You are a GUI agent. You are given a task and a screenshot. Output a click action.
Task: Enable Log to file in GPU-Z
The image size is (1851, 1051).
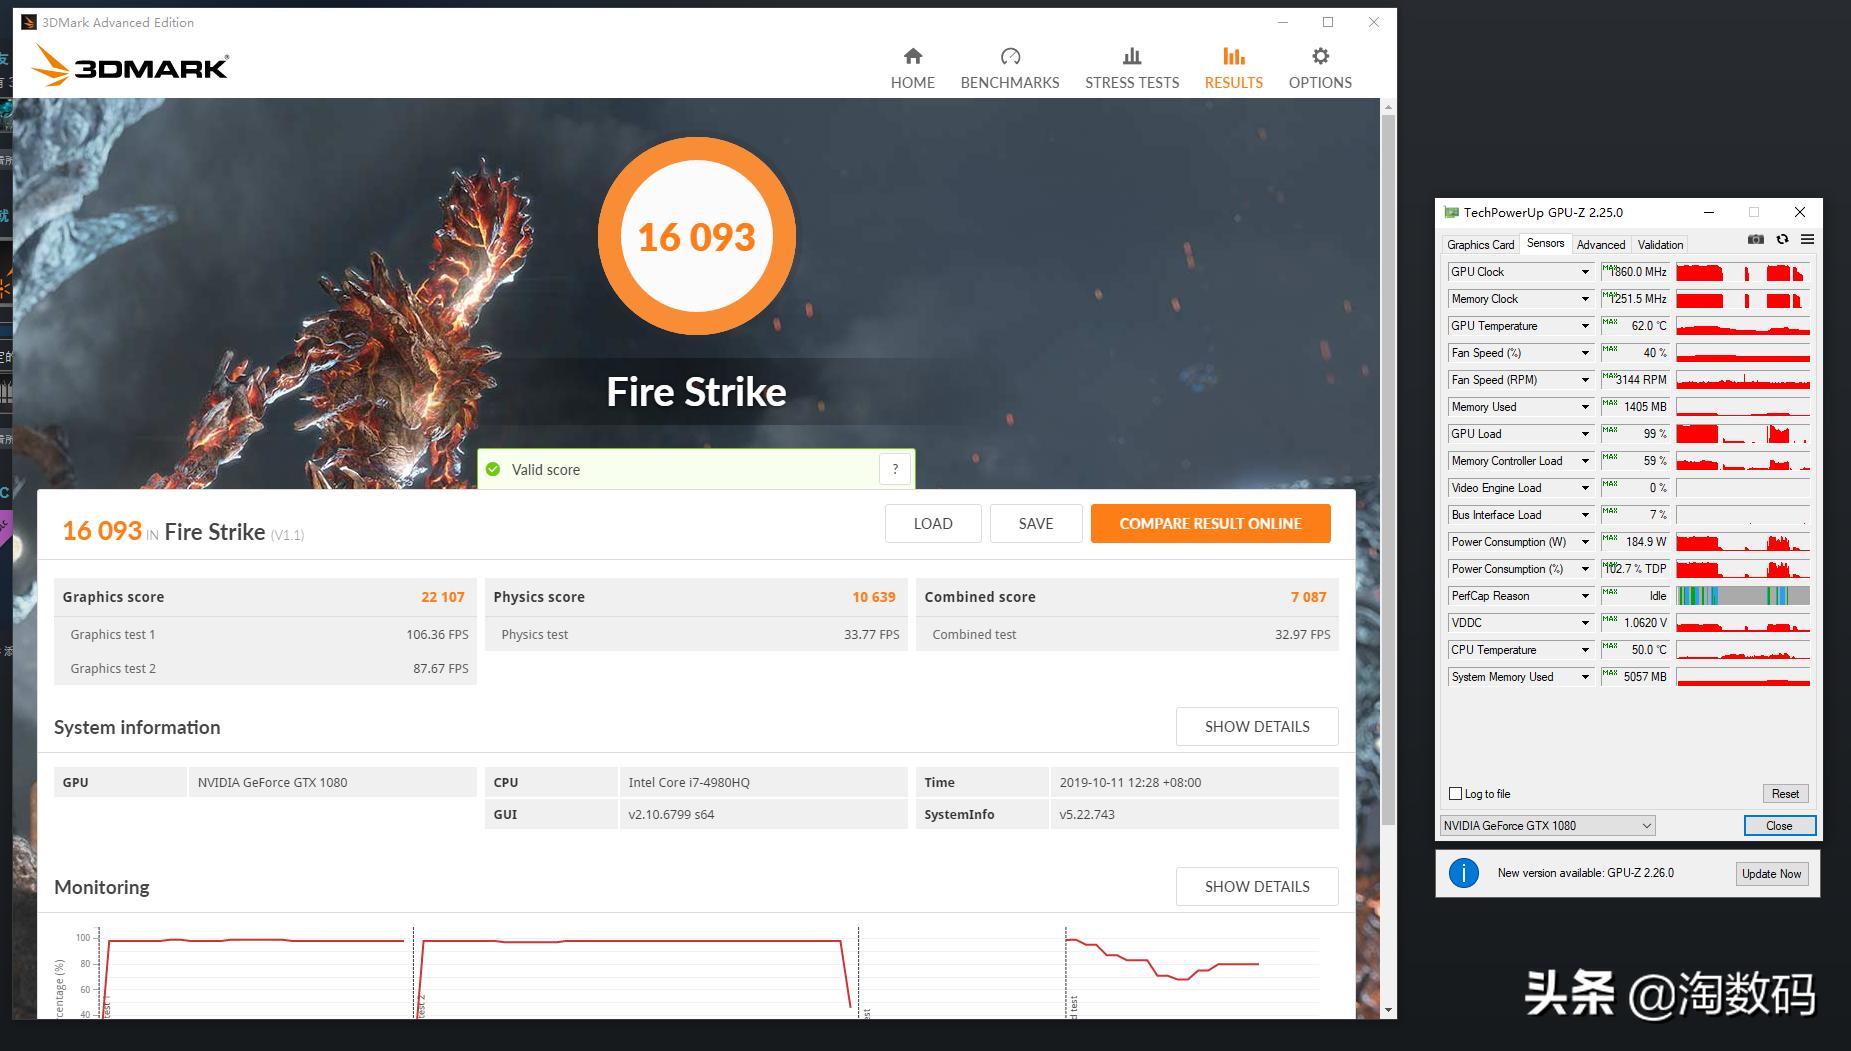tap(1455, 793)
